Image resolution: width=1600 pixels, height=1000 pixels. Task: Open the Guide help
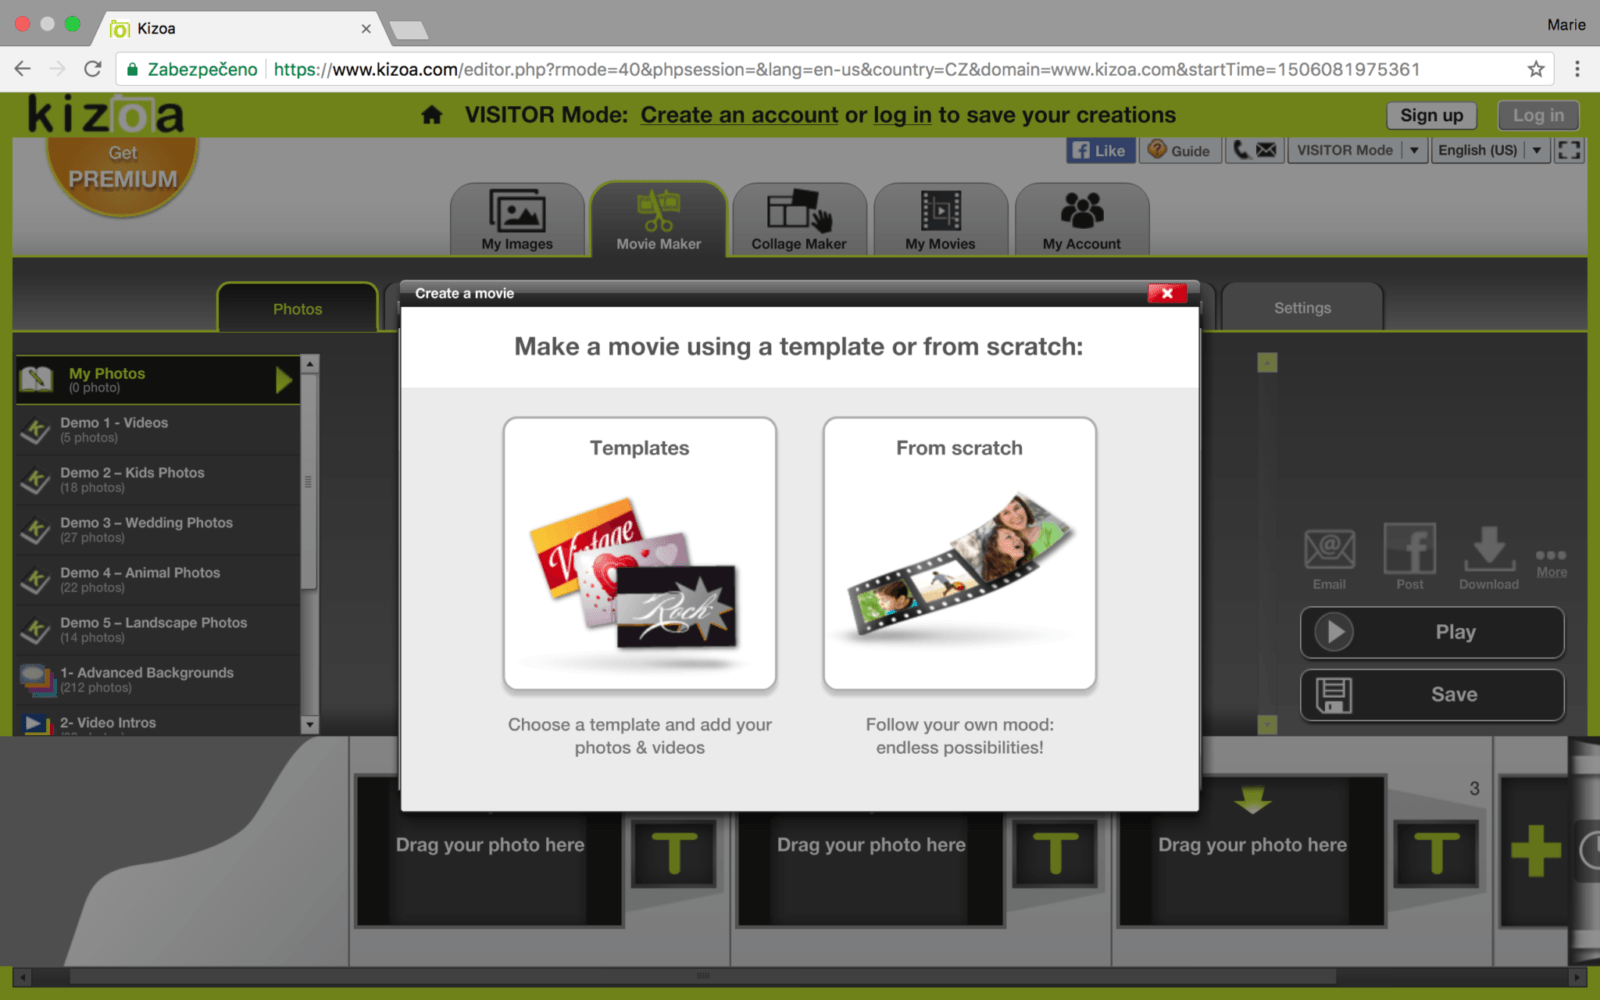pyautogui.click(x=1180, y=150)
